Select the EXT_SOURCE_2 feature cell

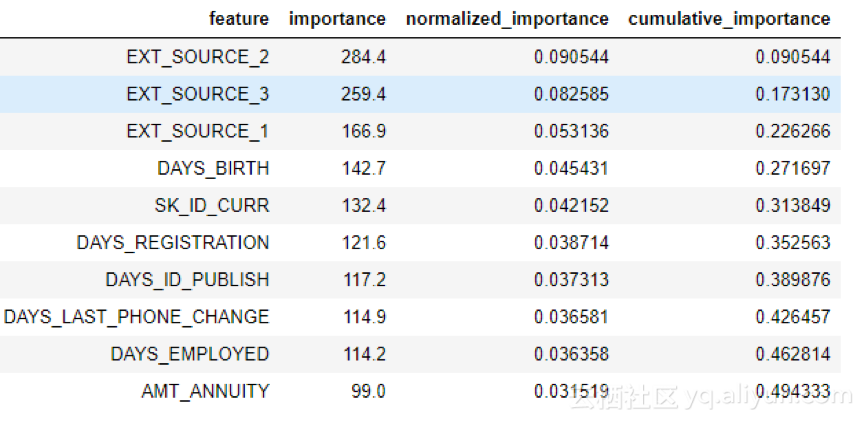[x=197, y=57]
